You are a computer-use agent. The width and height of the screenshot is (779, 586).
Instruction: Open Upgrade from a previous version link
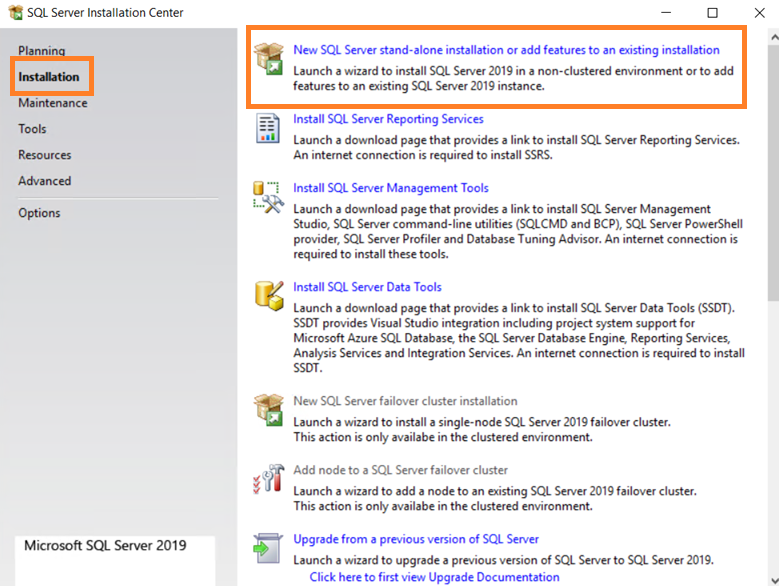click(x=416, y=539)
